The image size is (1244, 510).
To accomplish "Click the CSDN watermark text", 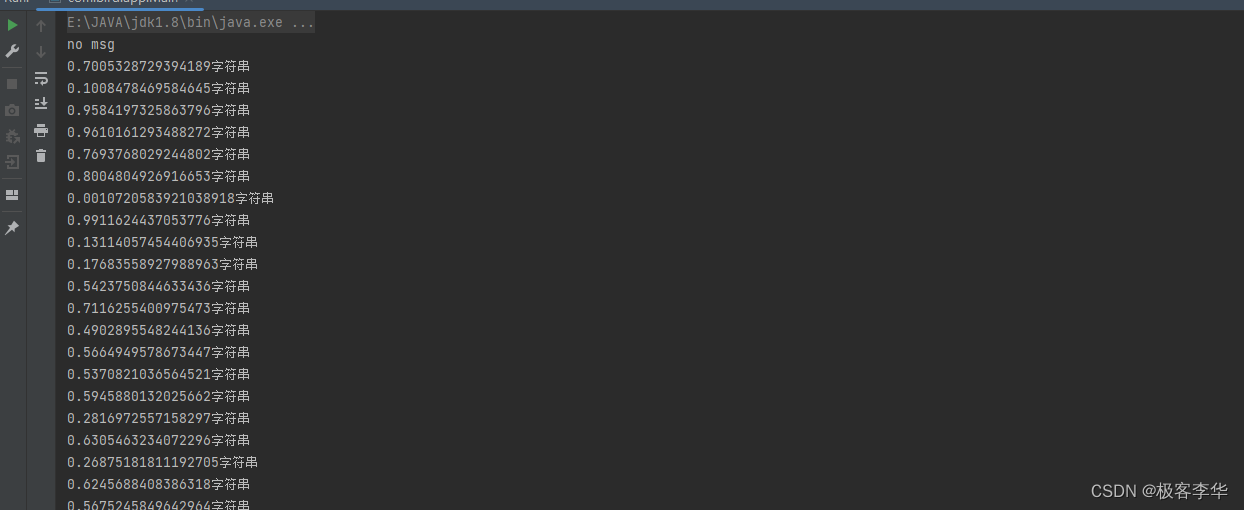I will (x=1159, y=491).
